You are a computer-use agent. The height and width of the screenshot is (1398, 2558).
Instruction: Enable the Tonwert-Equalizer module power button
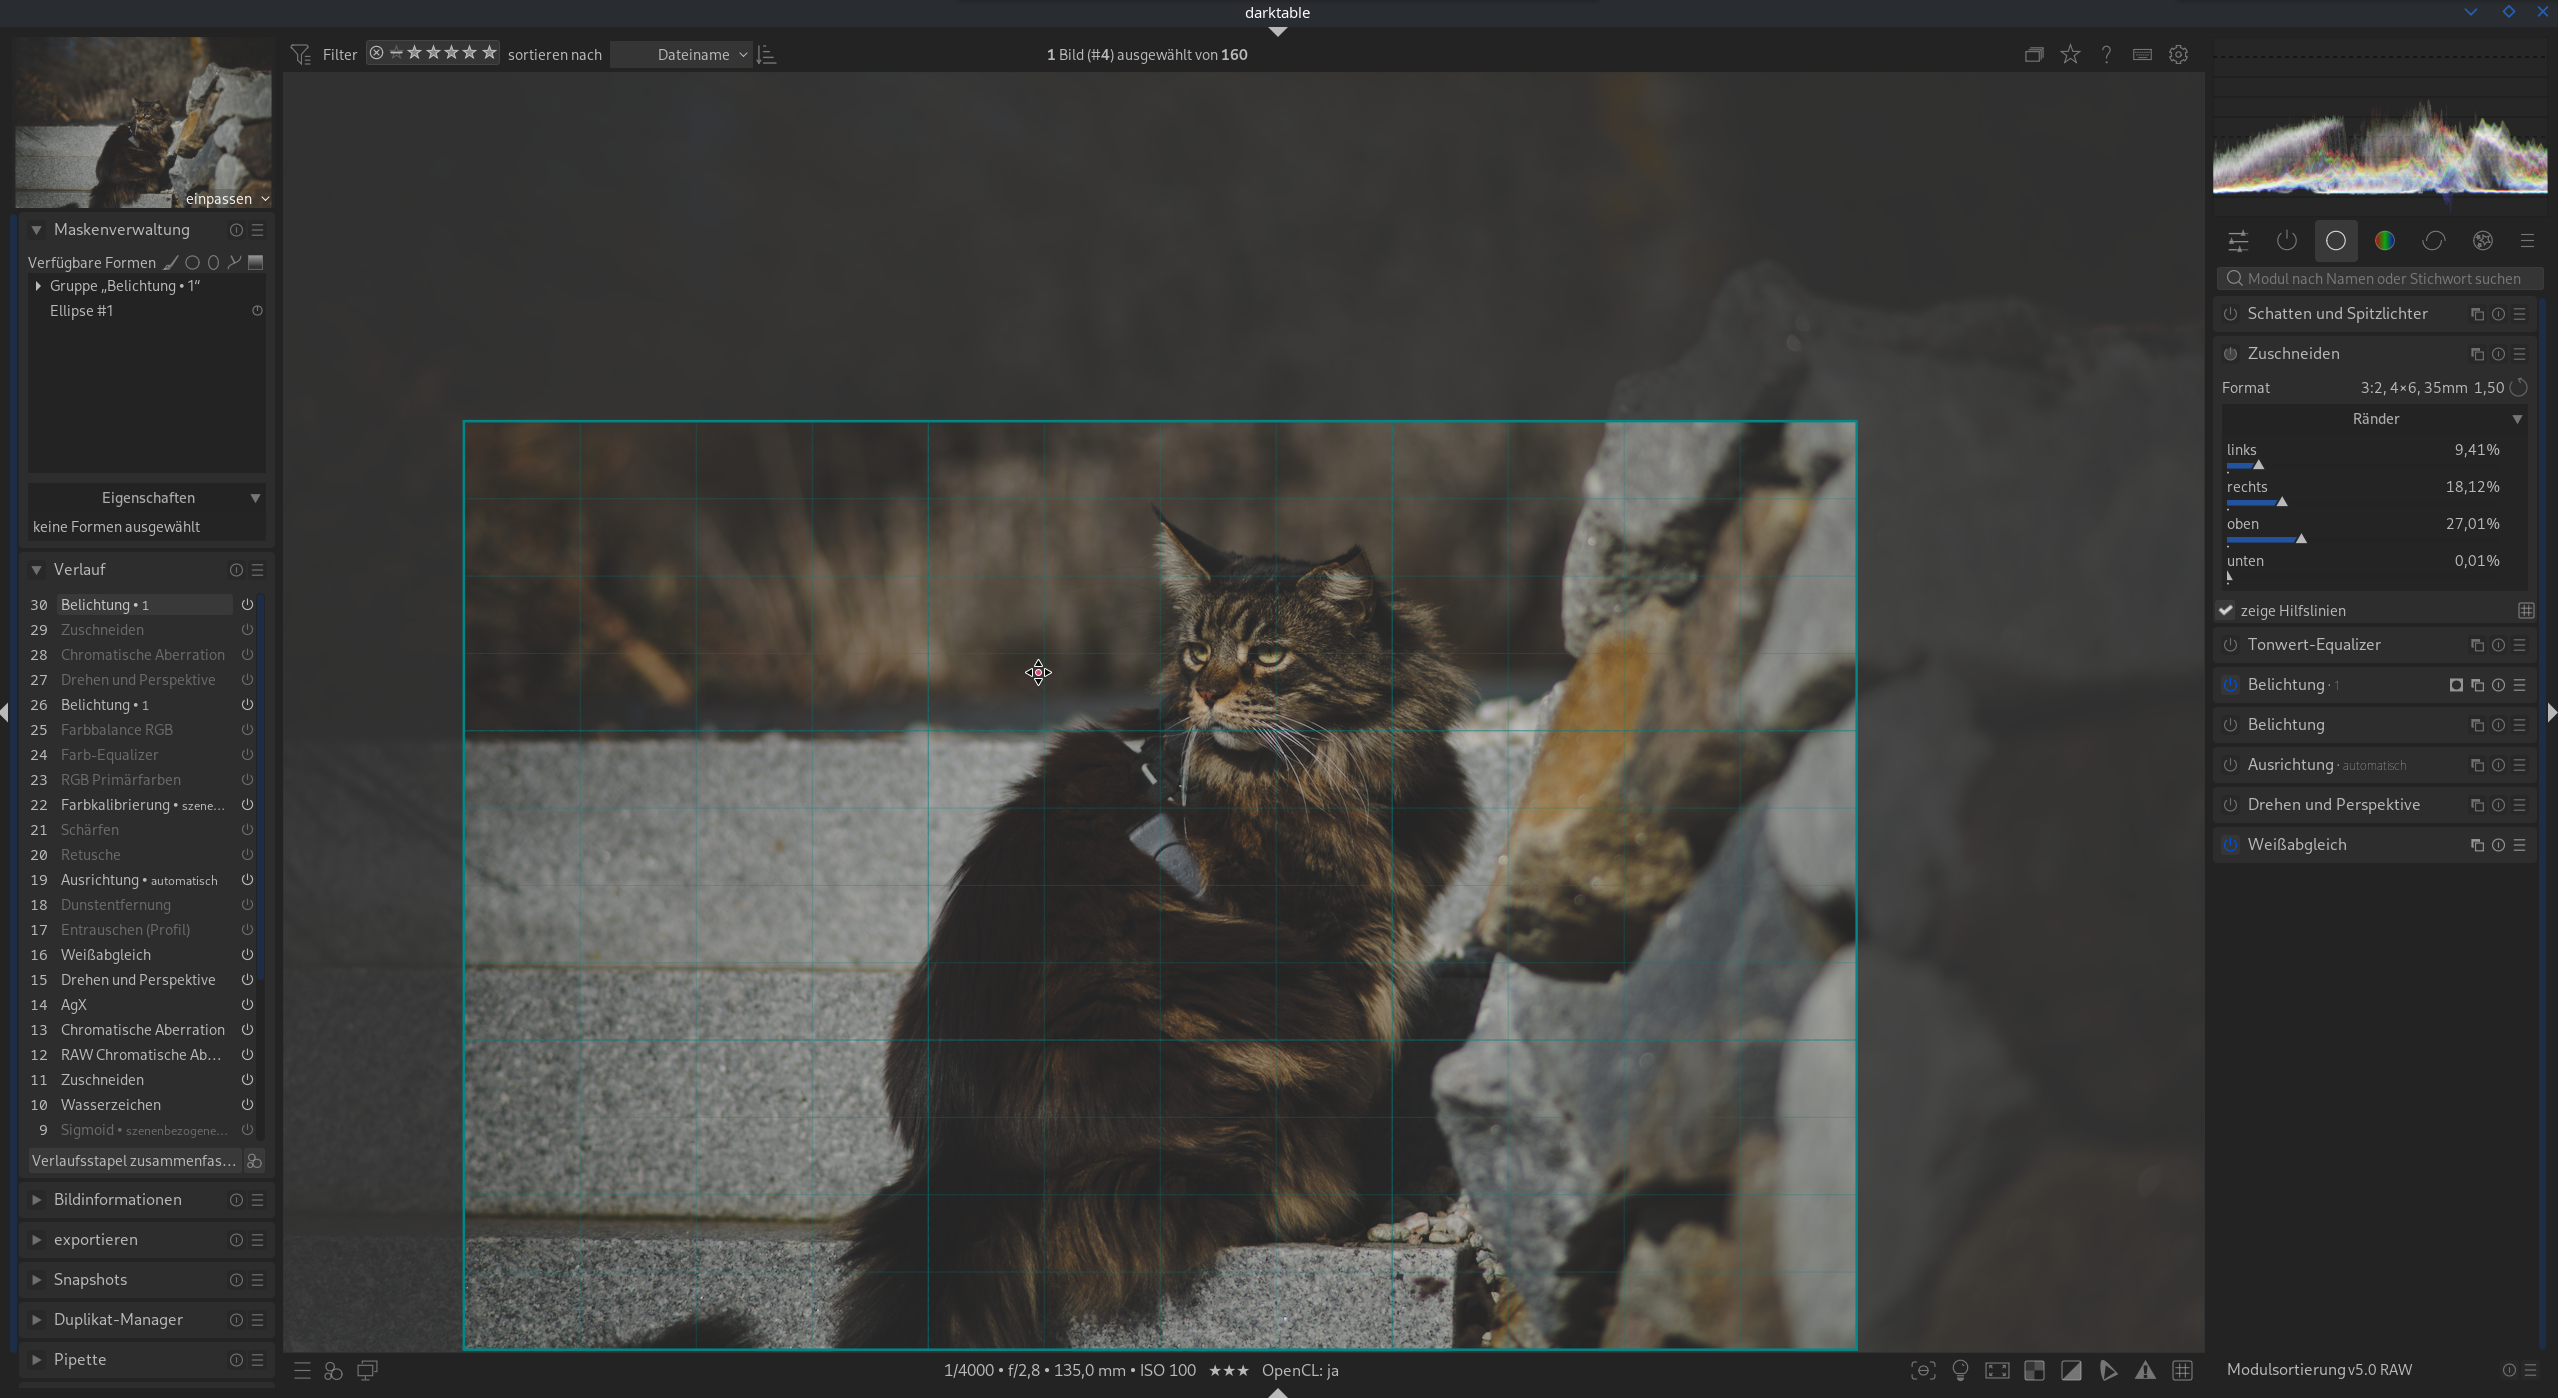[2230, 645]
